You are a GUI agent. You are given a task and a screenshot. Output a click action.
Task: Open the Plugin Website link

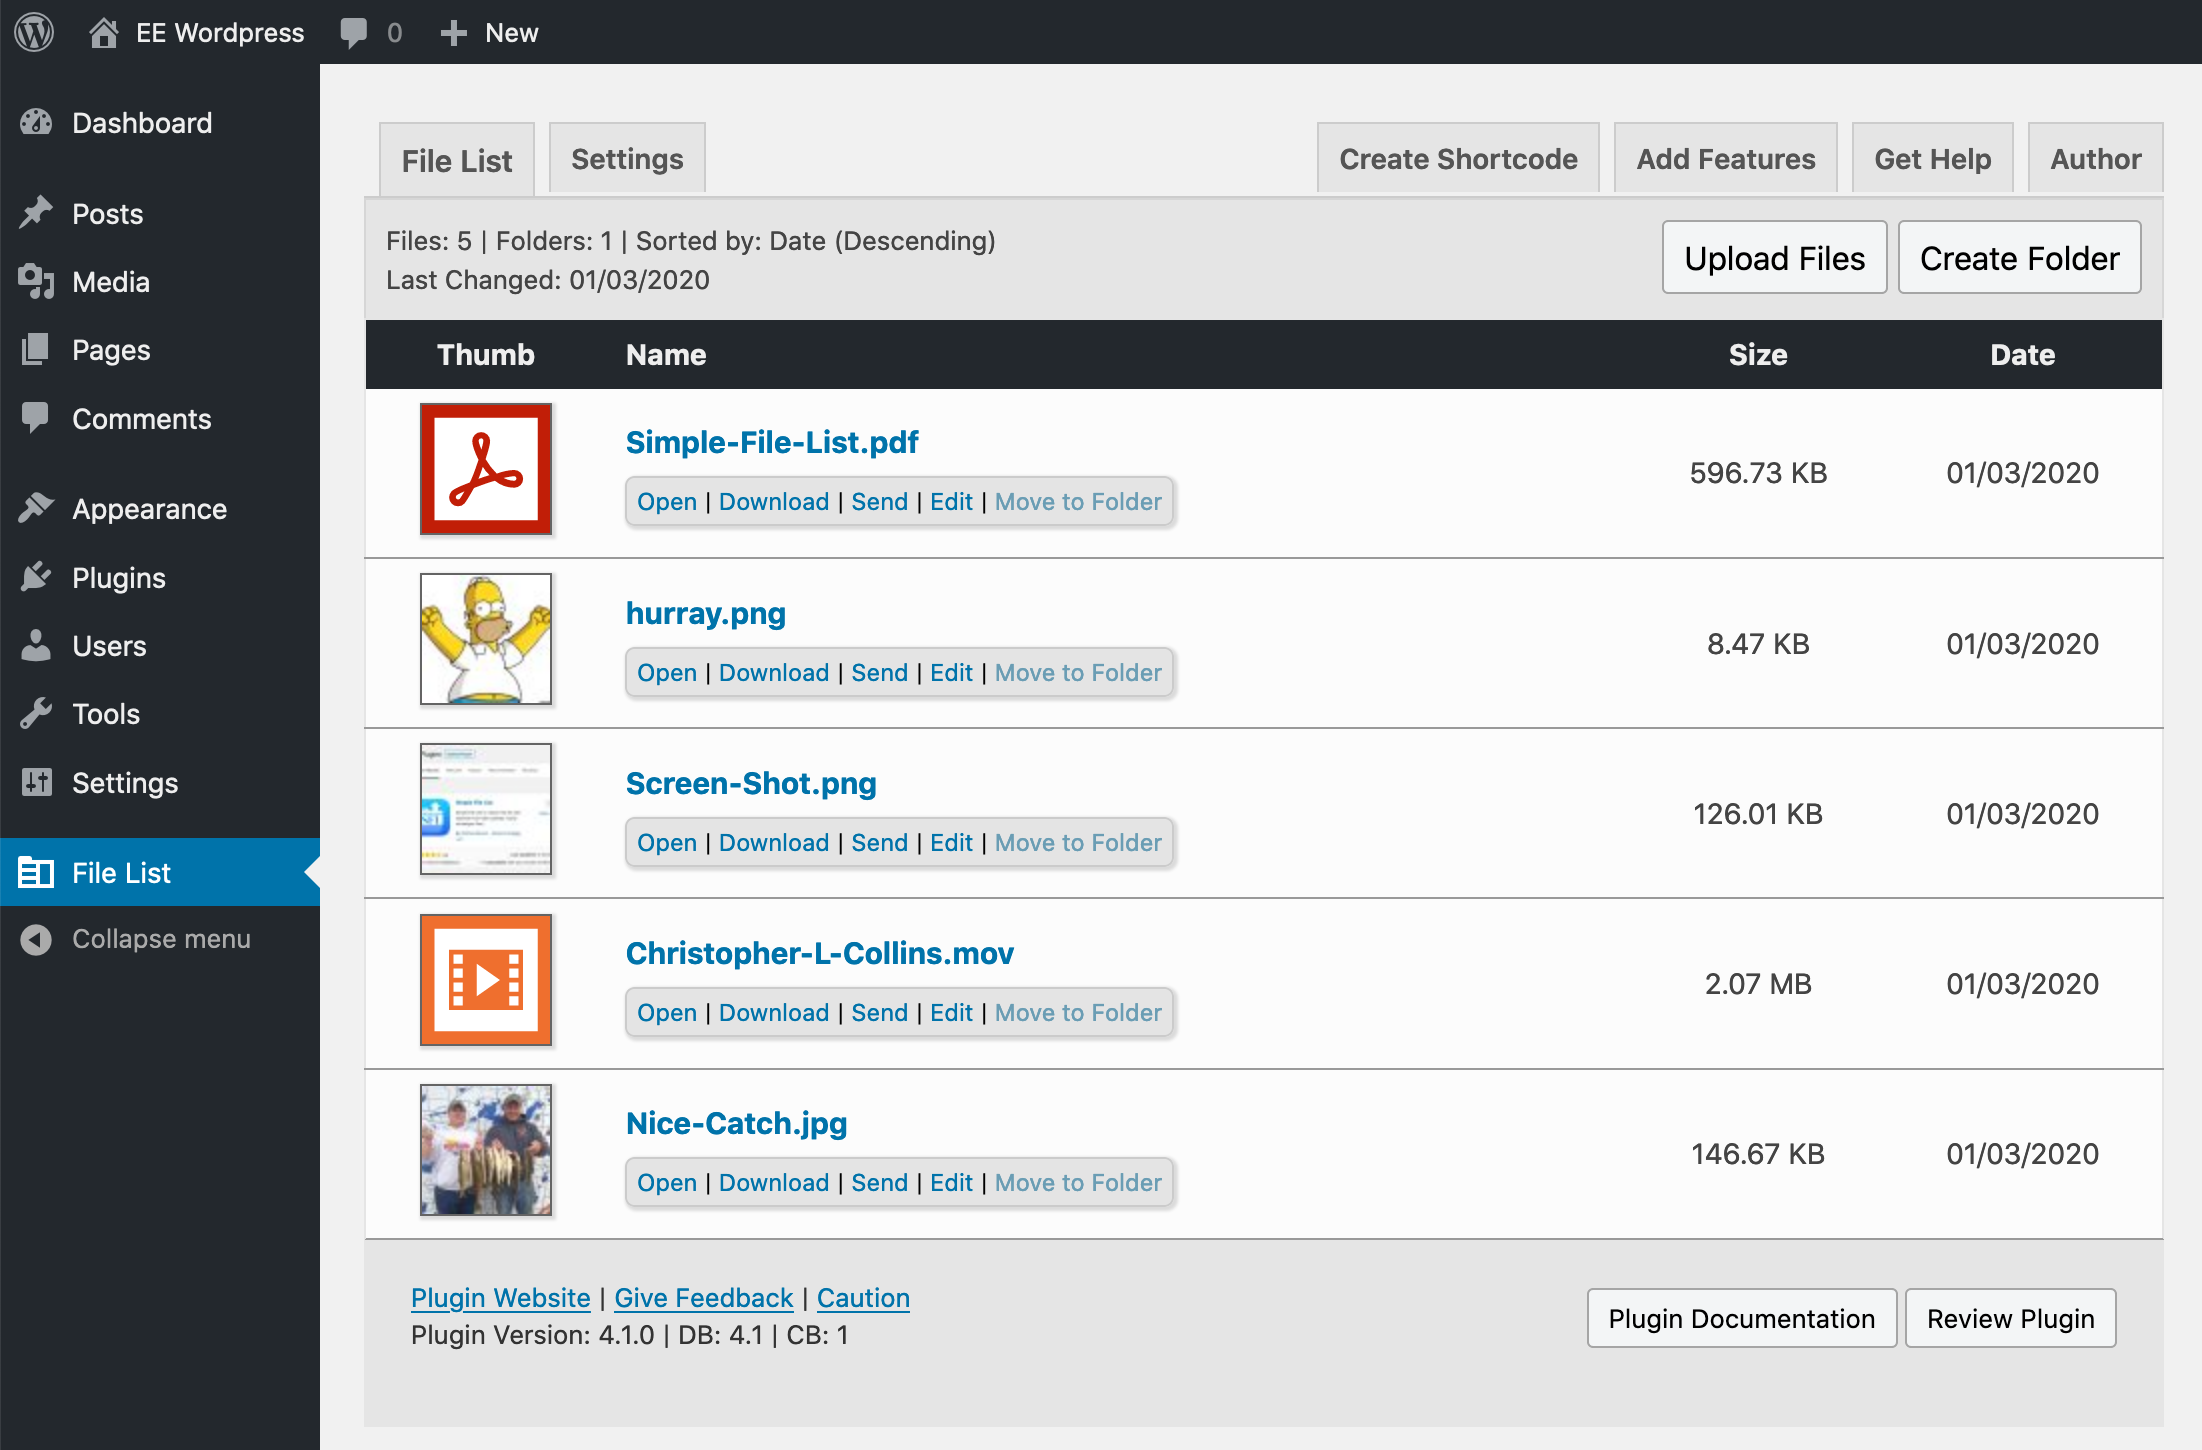pos(498,1296)
